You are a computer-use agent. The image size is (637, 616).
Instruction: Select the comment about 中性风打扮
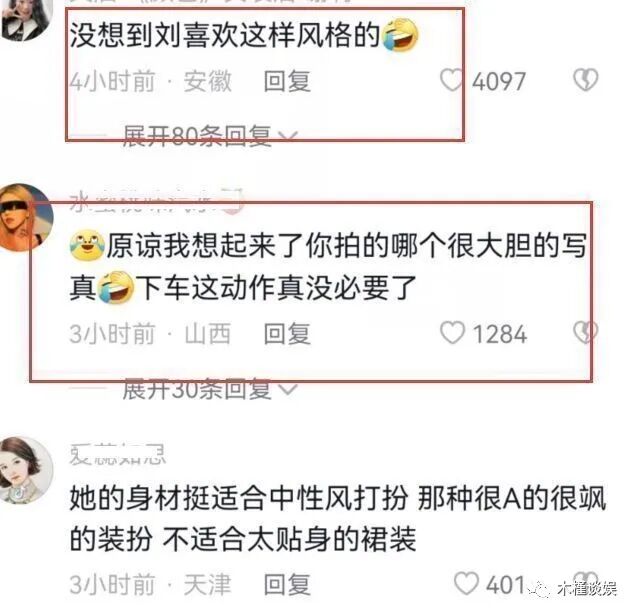[x=338, y=519]
